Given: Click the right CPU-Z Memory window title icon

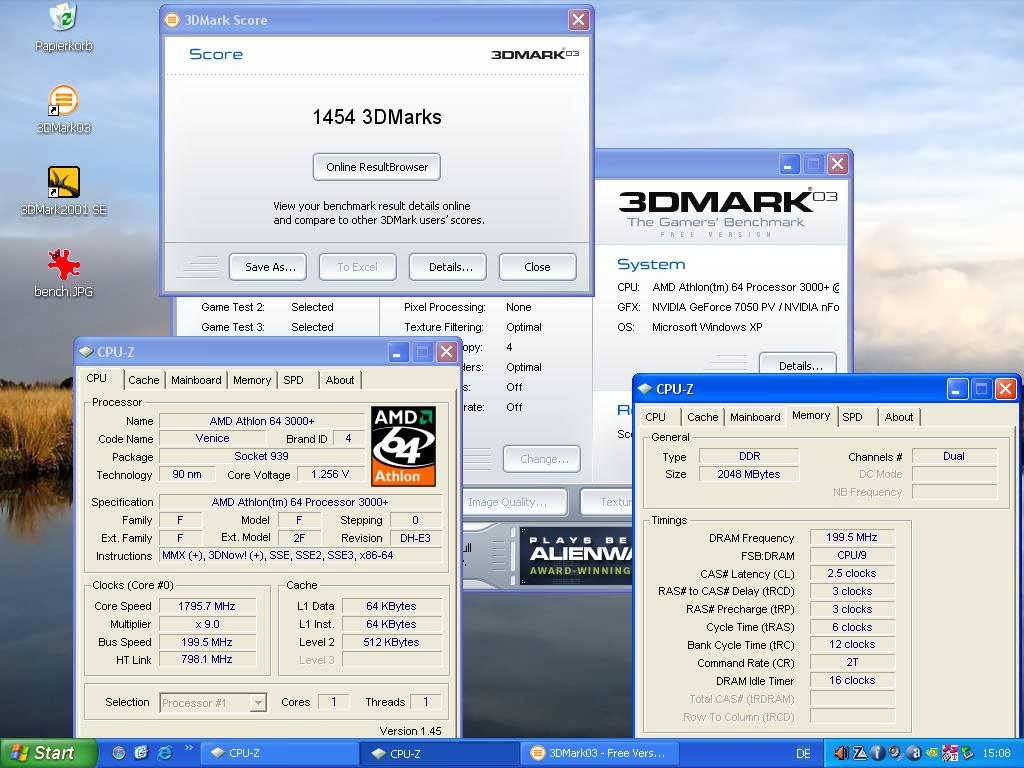Looking at the screenshot, I should tap(645, 389).
